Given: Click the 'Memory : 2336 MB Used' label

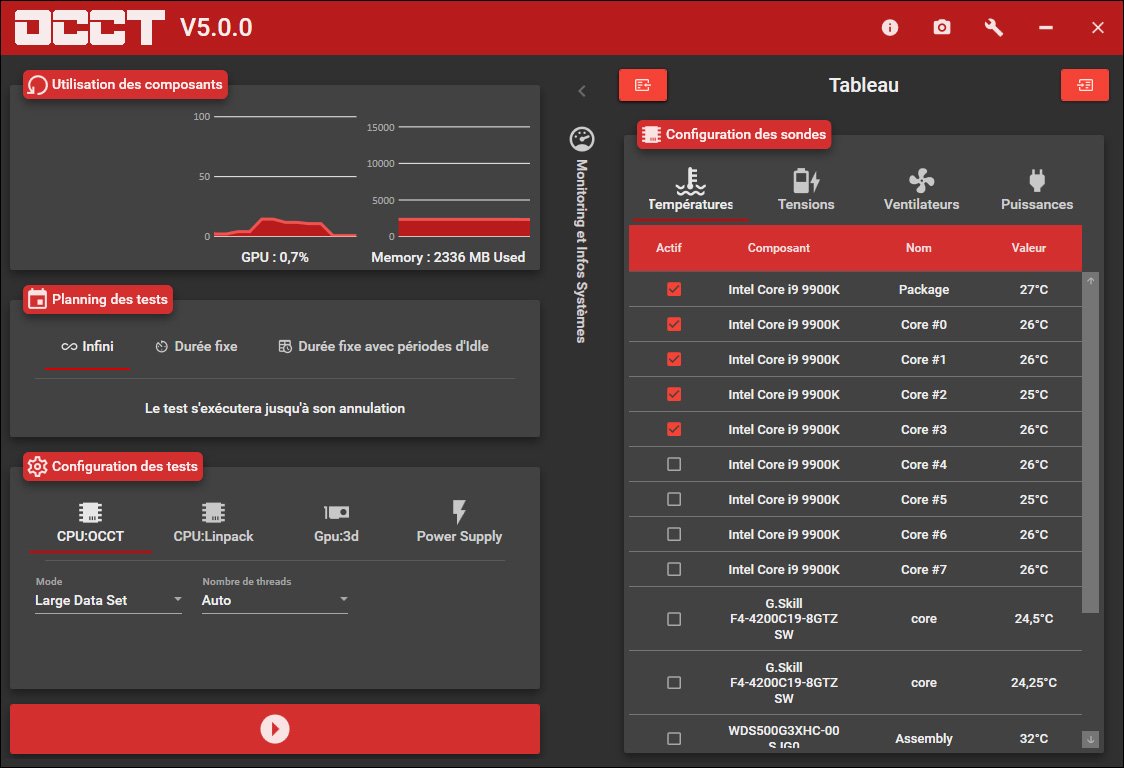Looking at the screenshot, I should [x=448, y=257].
